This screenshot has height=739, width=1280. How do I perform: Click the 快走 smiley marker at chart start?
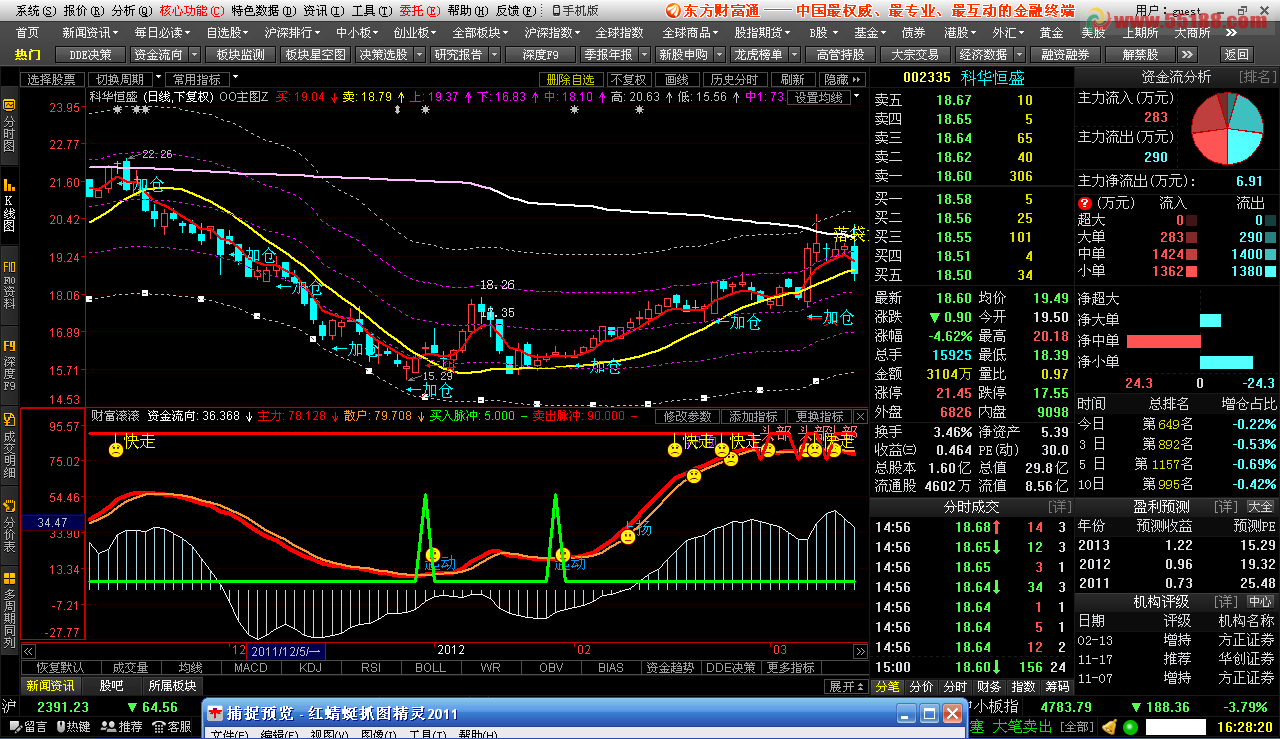click(x=116, y=450)
